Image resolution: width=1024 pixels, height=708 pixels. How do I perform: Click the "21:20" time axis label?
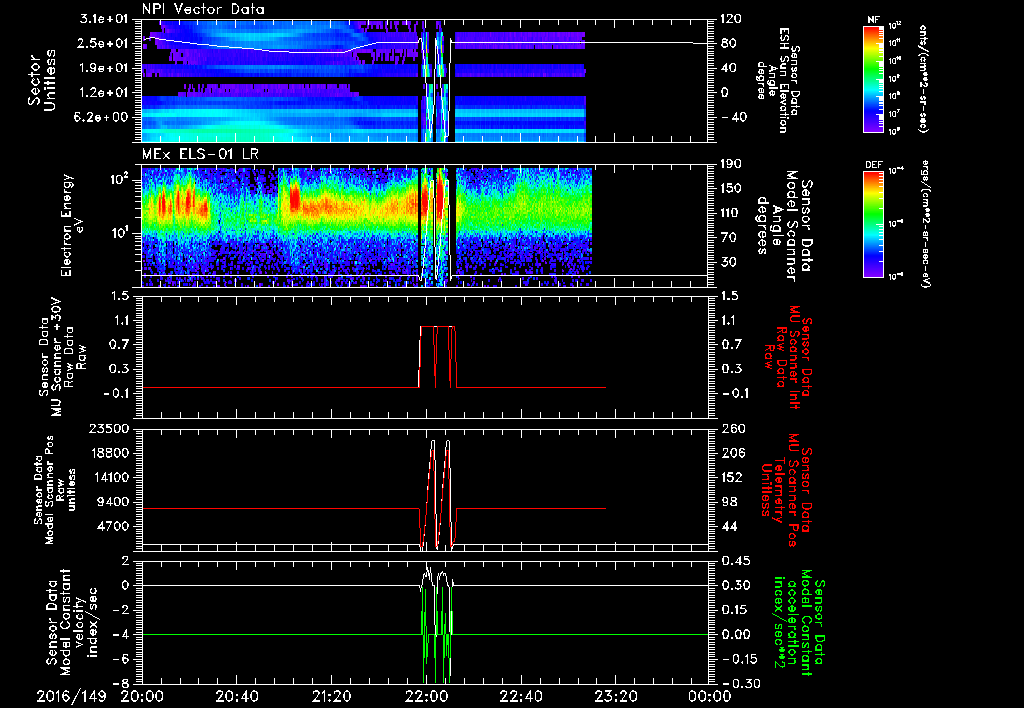tap(331, 696)
